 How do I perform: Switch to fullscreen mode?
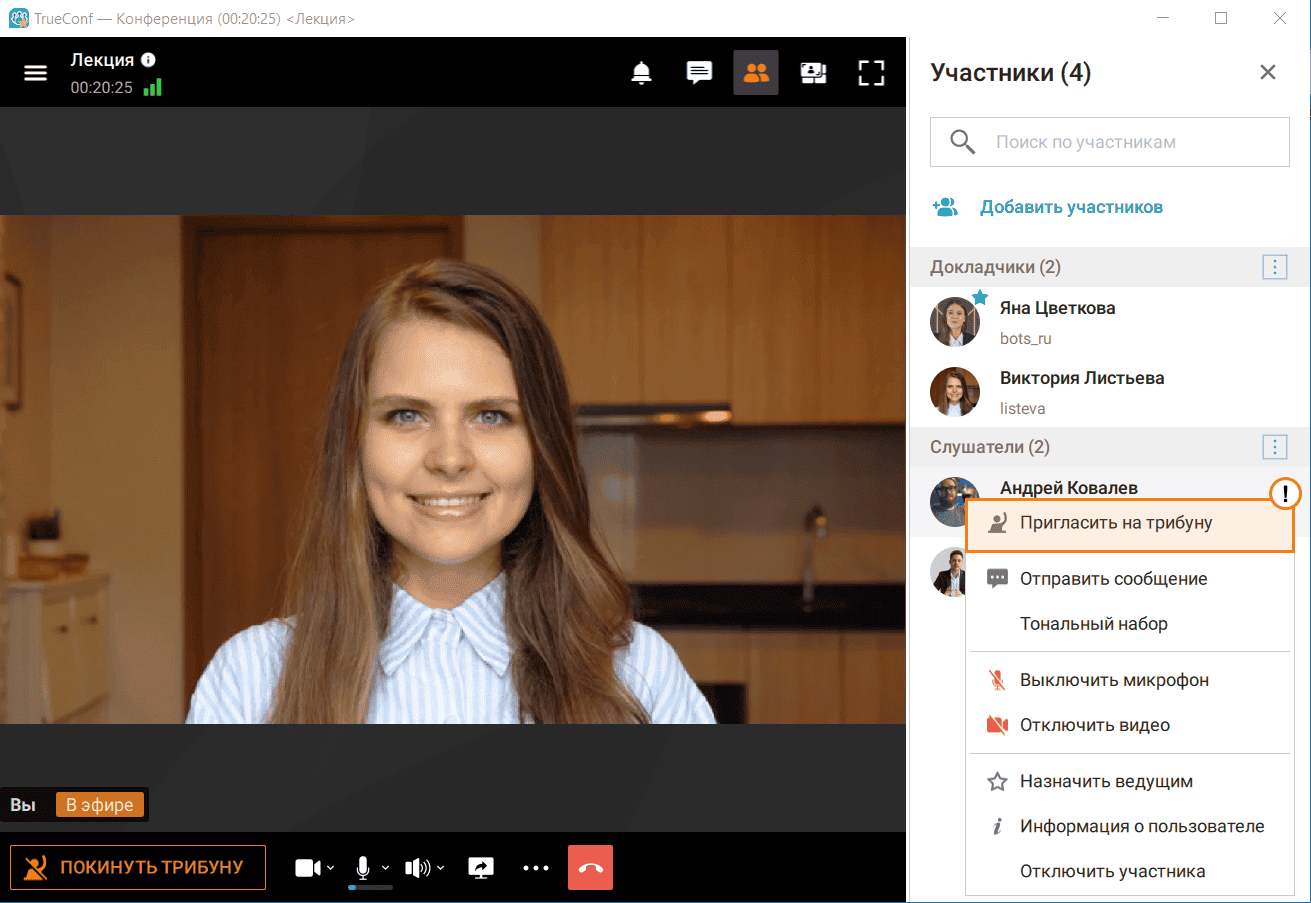872,73
